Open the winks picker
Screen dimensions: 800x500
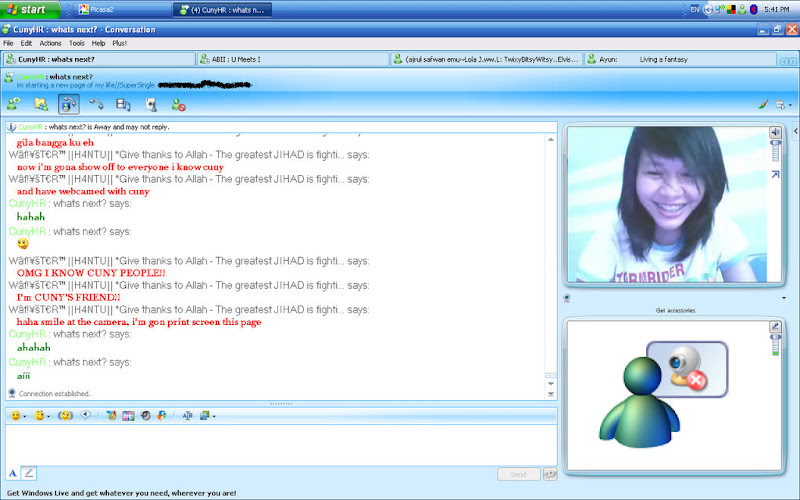[x=41, y=416]
